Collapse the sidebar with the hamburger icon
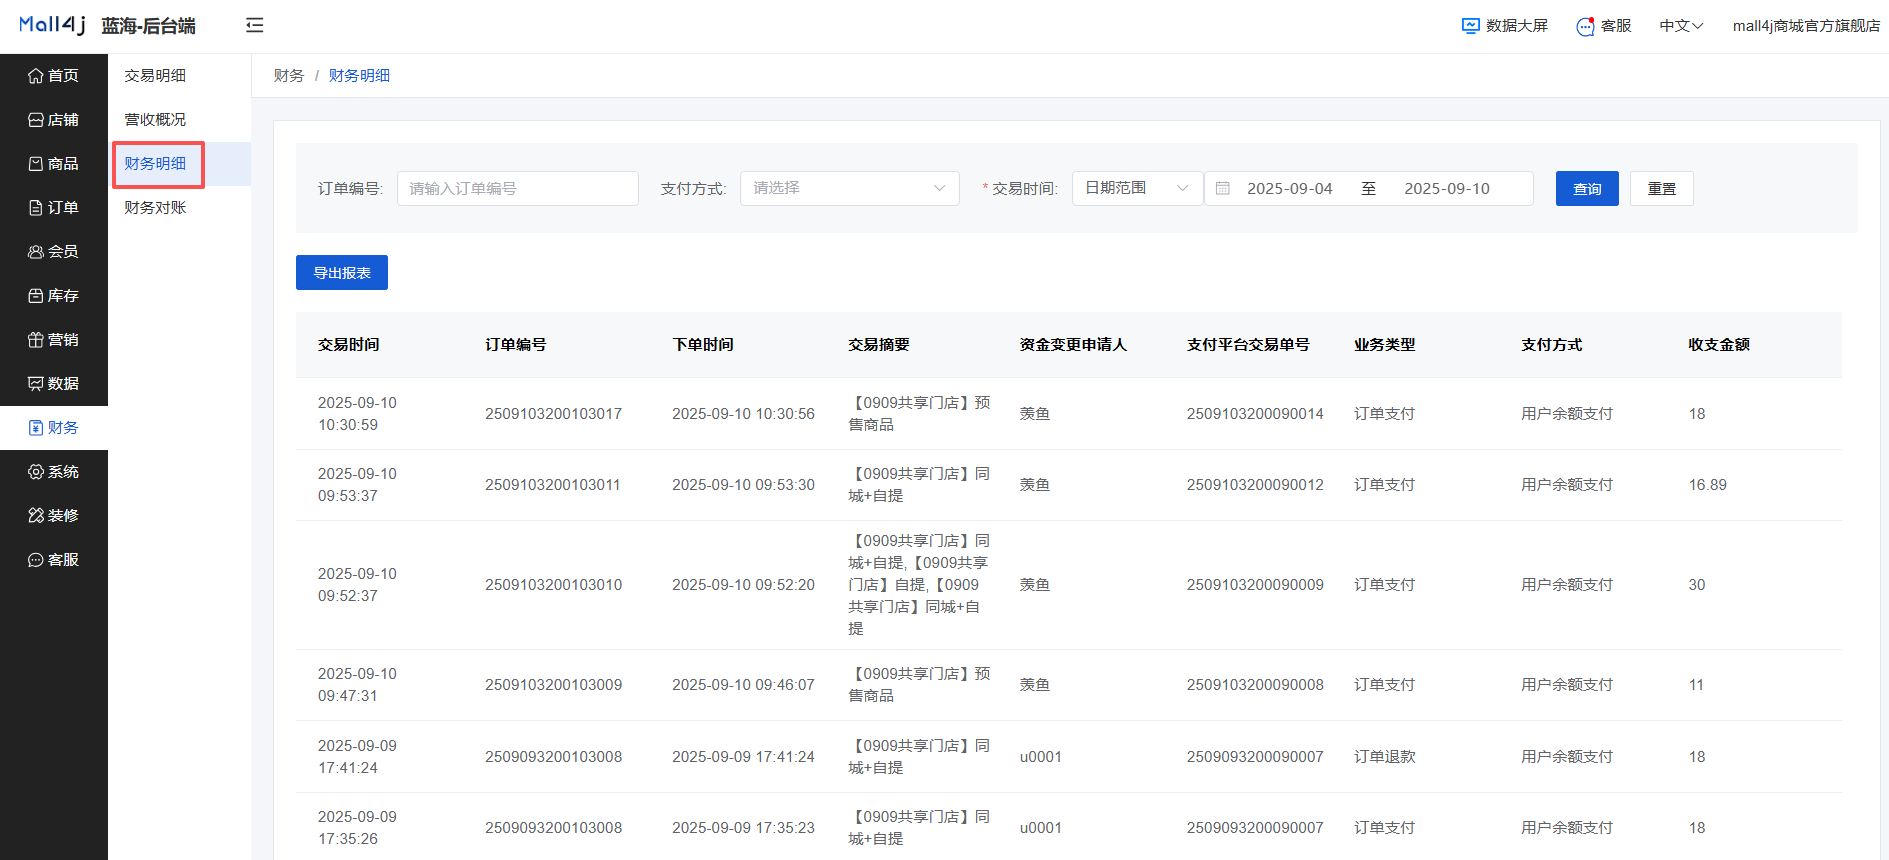The width and height of the screenshot is (1889, 860). tap(255, 25)
